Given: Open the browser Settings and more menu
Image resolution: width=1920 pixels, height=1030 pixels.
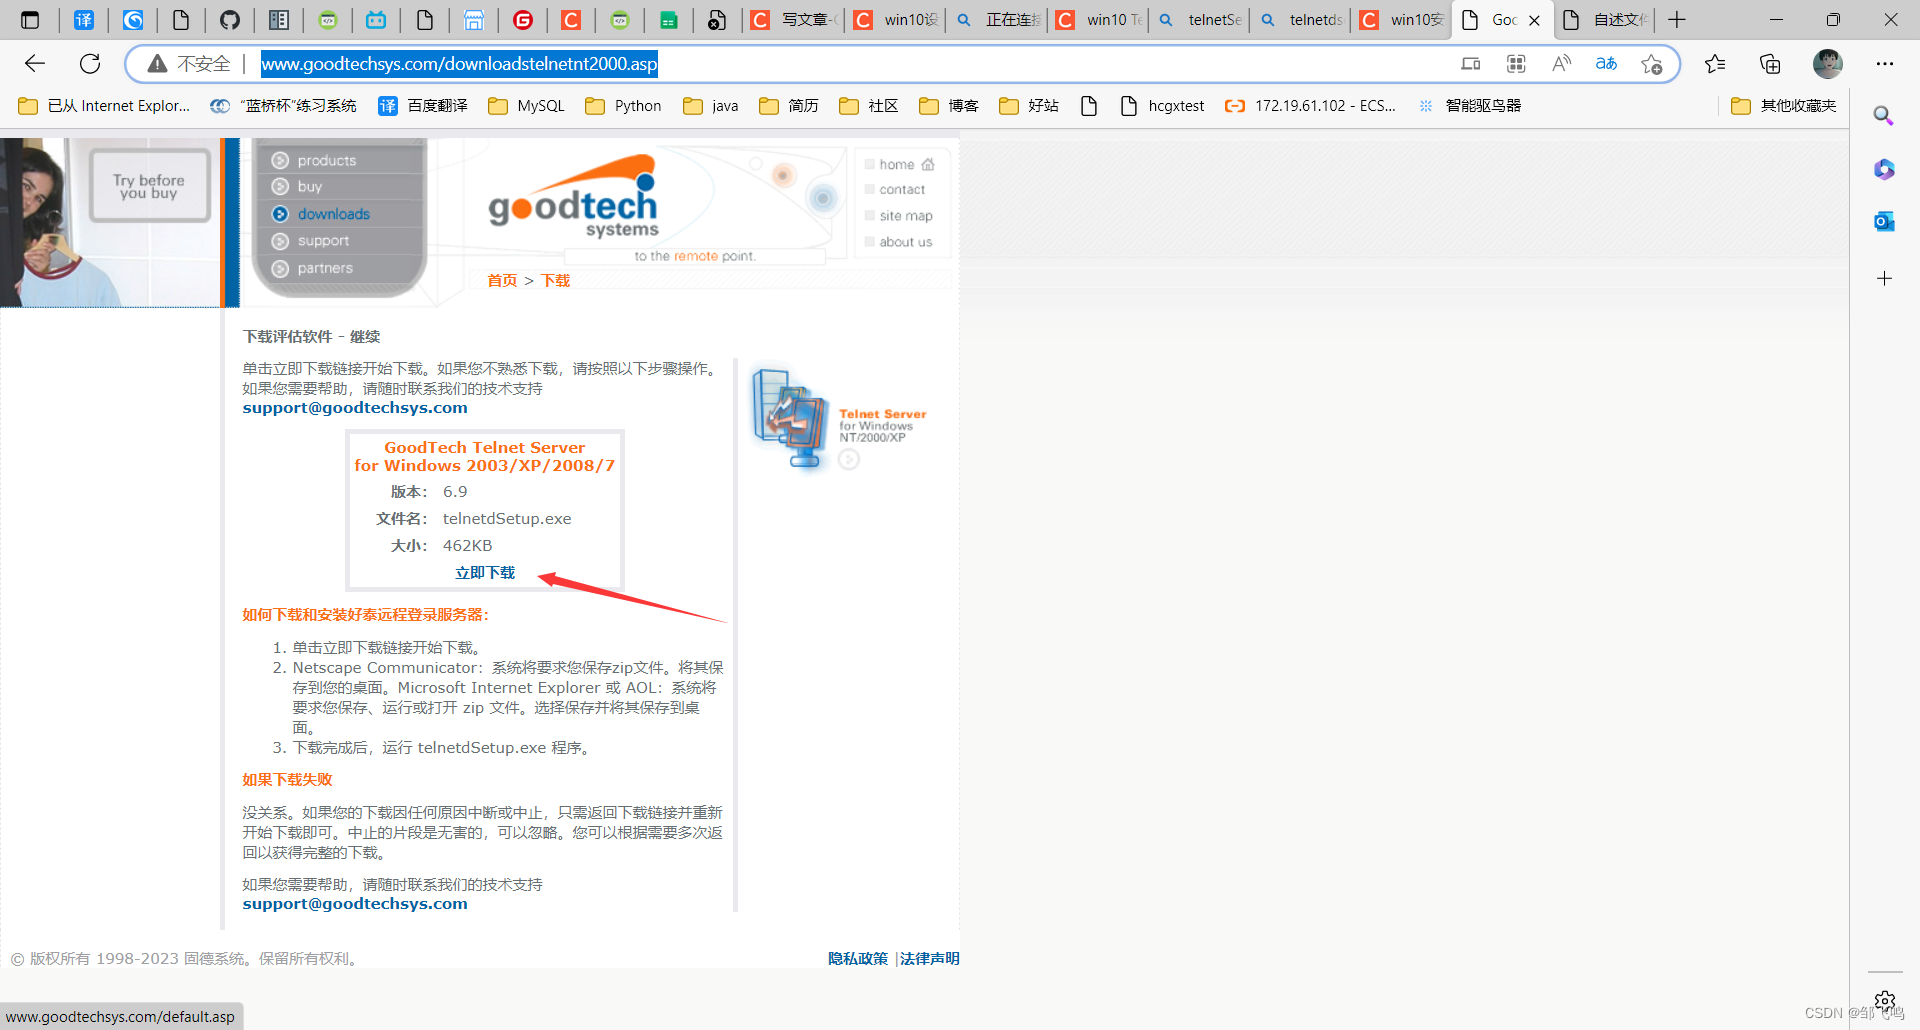Looking at the screenshot, I should tap(1885, 64).
